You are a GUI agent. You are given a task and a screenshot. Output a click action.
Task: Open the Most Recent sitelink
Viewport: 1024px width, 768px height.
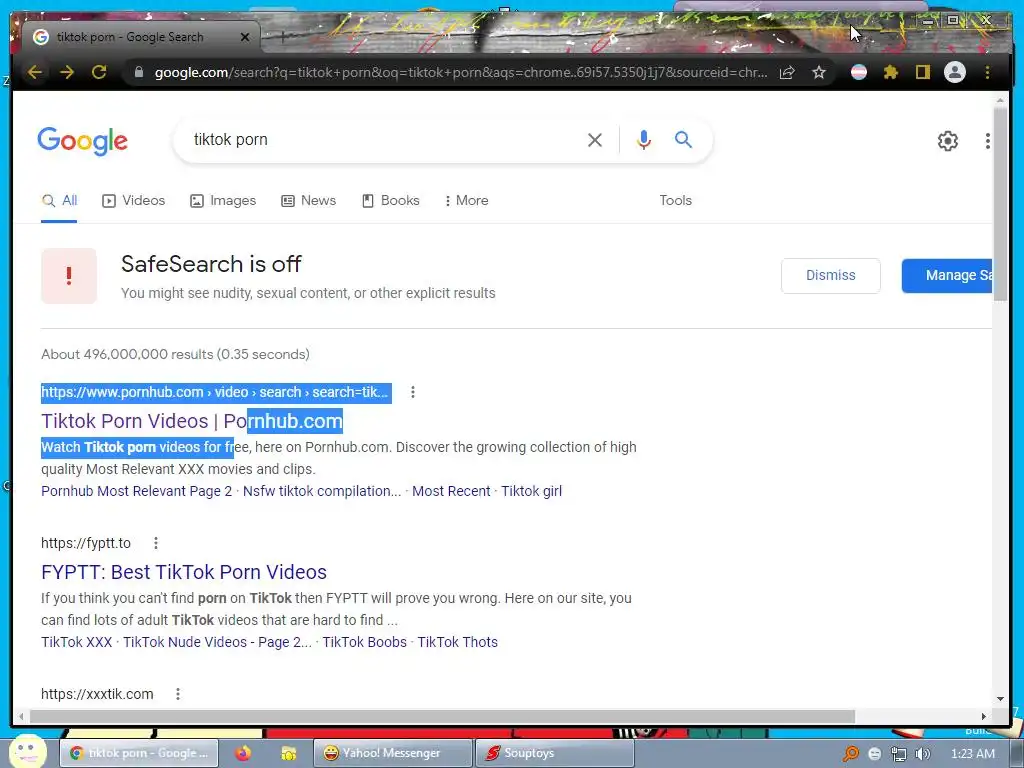tap(451, 491)
